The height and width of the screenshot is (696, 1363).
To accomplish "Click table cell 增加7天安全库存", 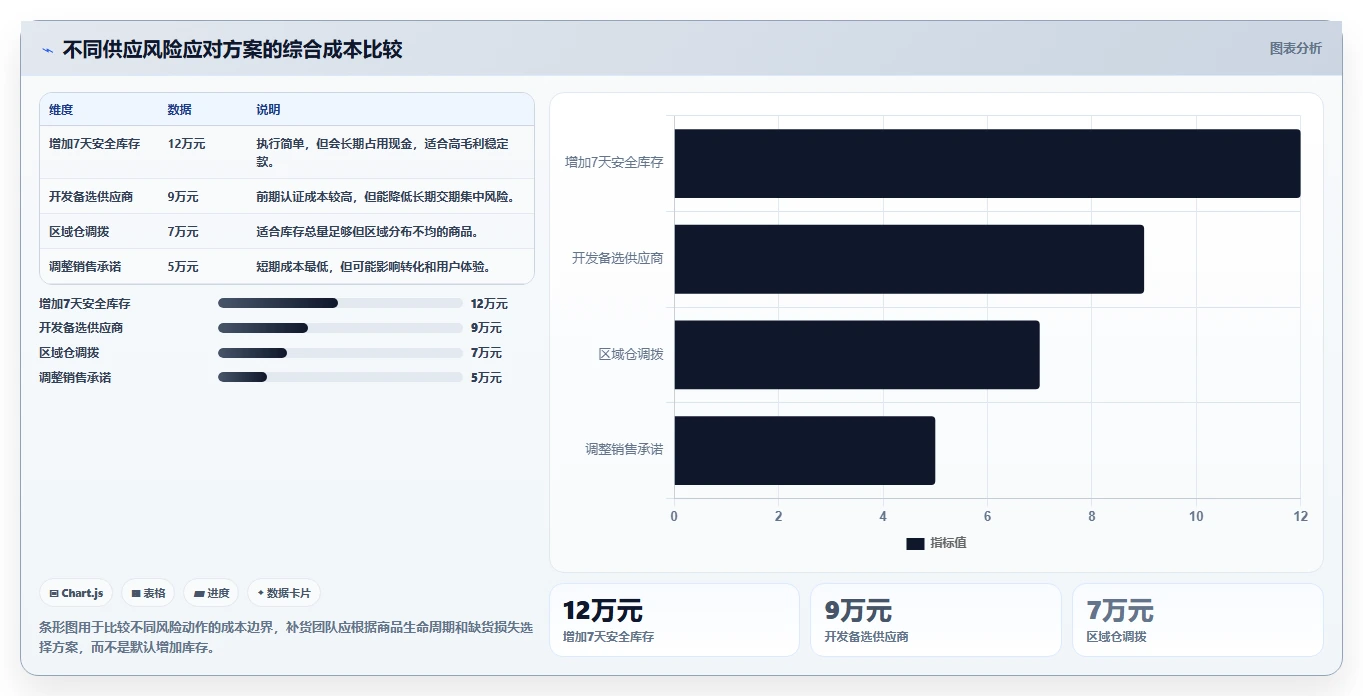I will coord(95,144).
